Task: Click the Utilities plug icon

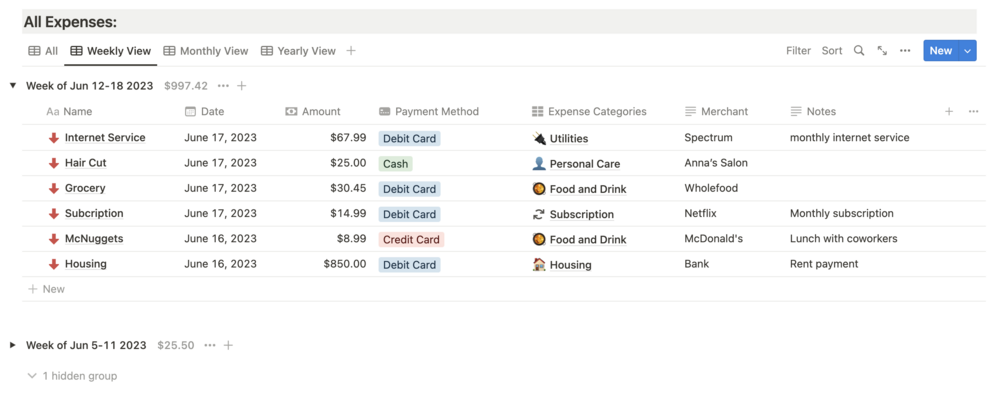Action: (539, 138)
